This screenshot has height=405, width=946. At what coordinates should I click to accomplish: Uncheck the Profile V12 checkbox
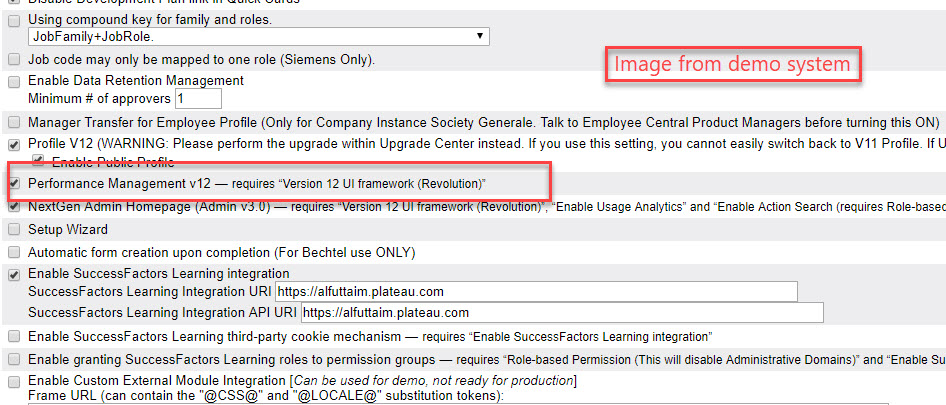(x=14, y=145)
